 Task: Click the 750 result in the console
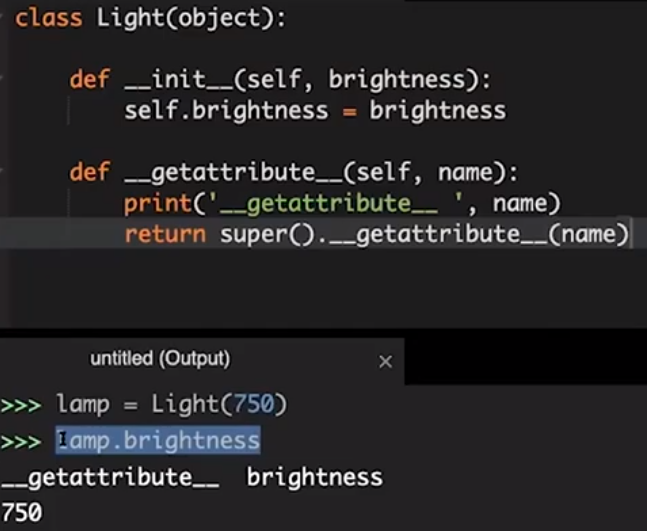[21, 513]
